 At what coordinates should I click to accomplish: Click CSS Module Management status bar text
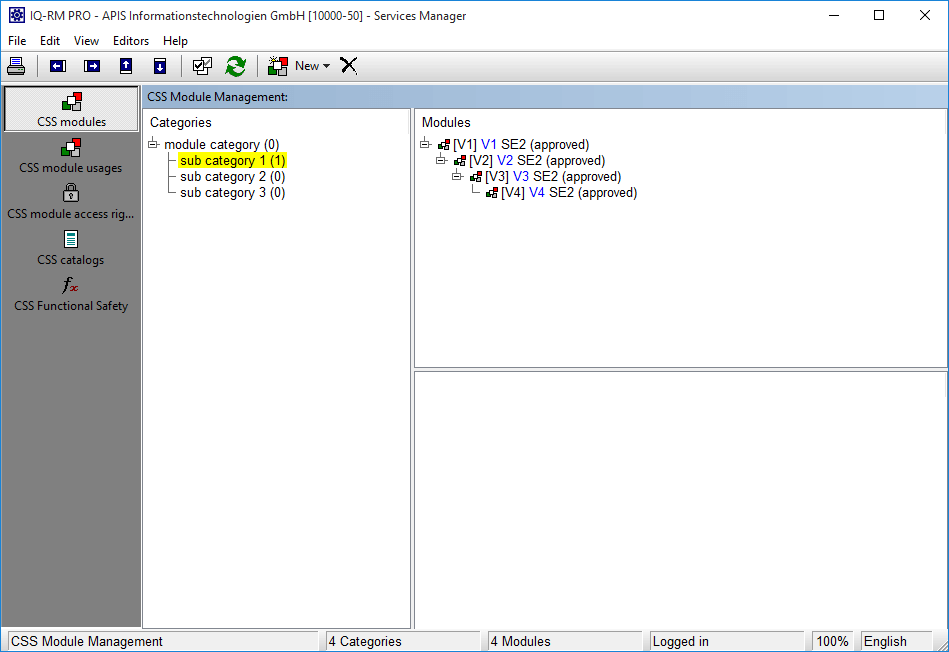pos(87,641)
